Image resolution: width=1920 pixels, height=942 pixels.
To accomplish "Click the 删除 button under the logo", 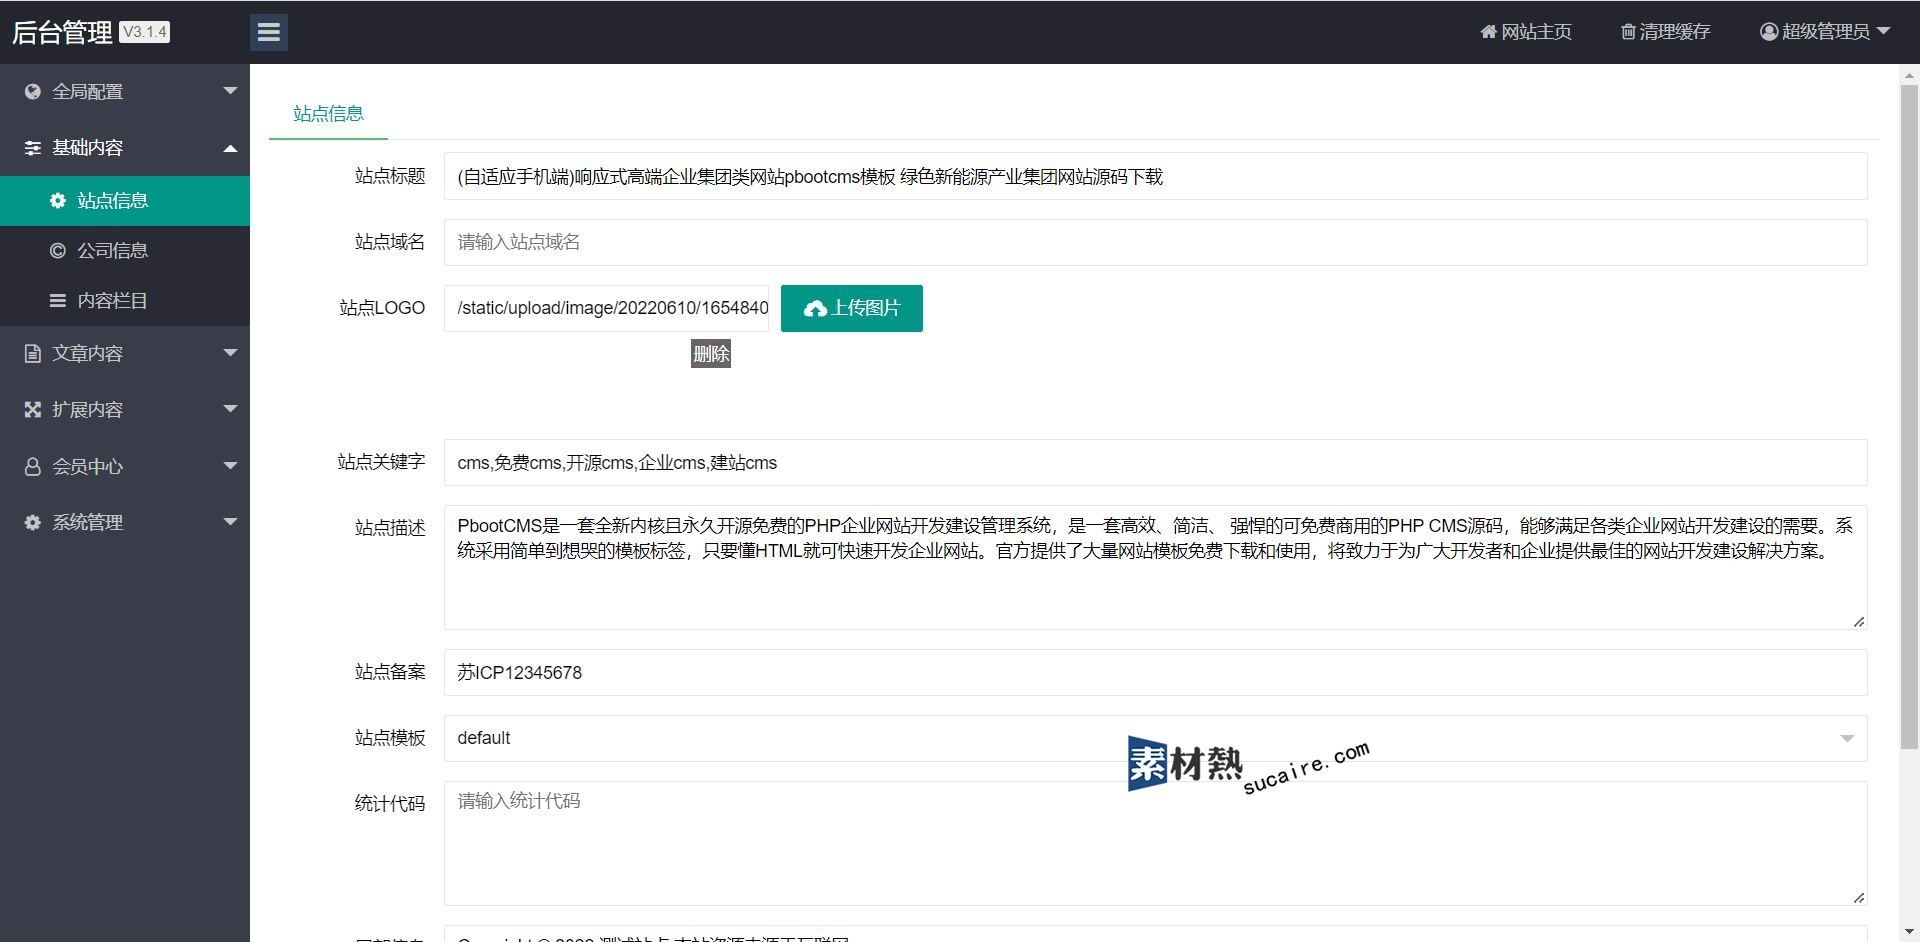I will (x=711, y=354).
